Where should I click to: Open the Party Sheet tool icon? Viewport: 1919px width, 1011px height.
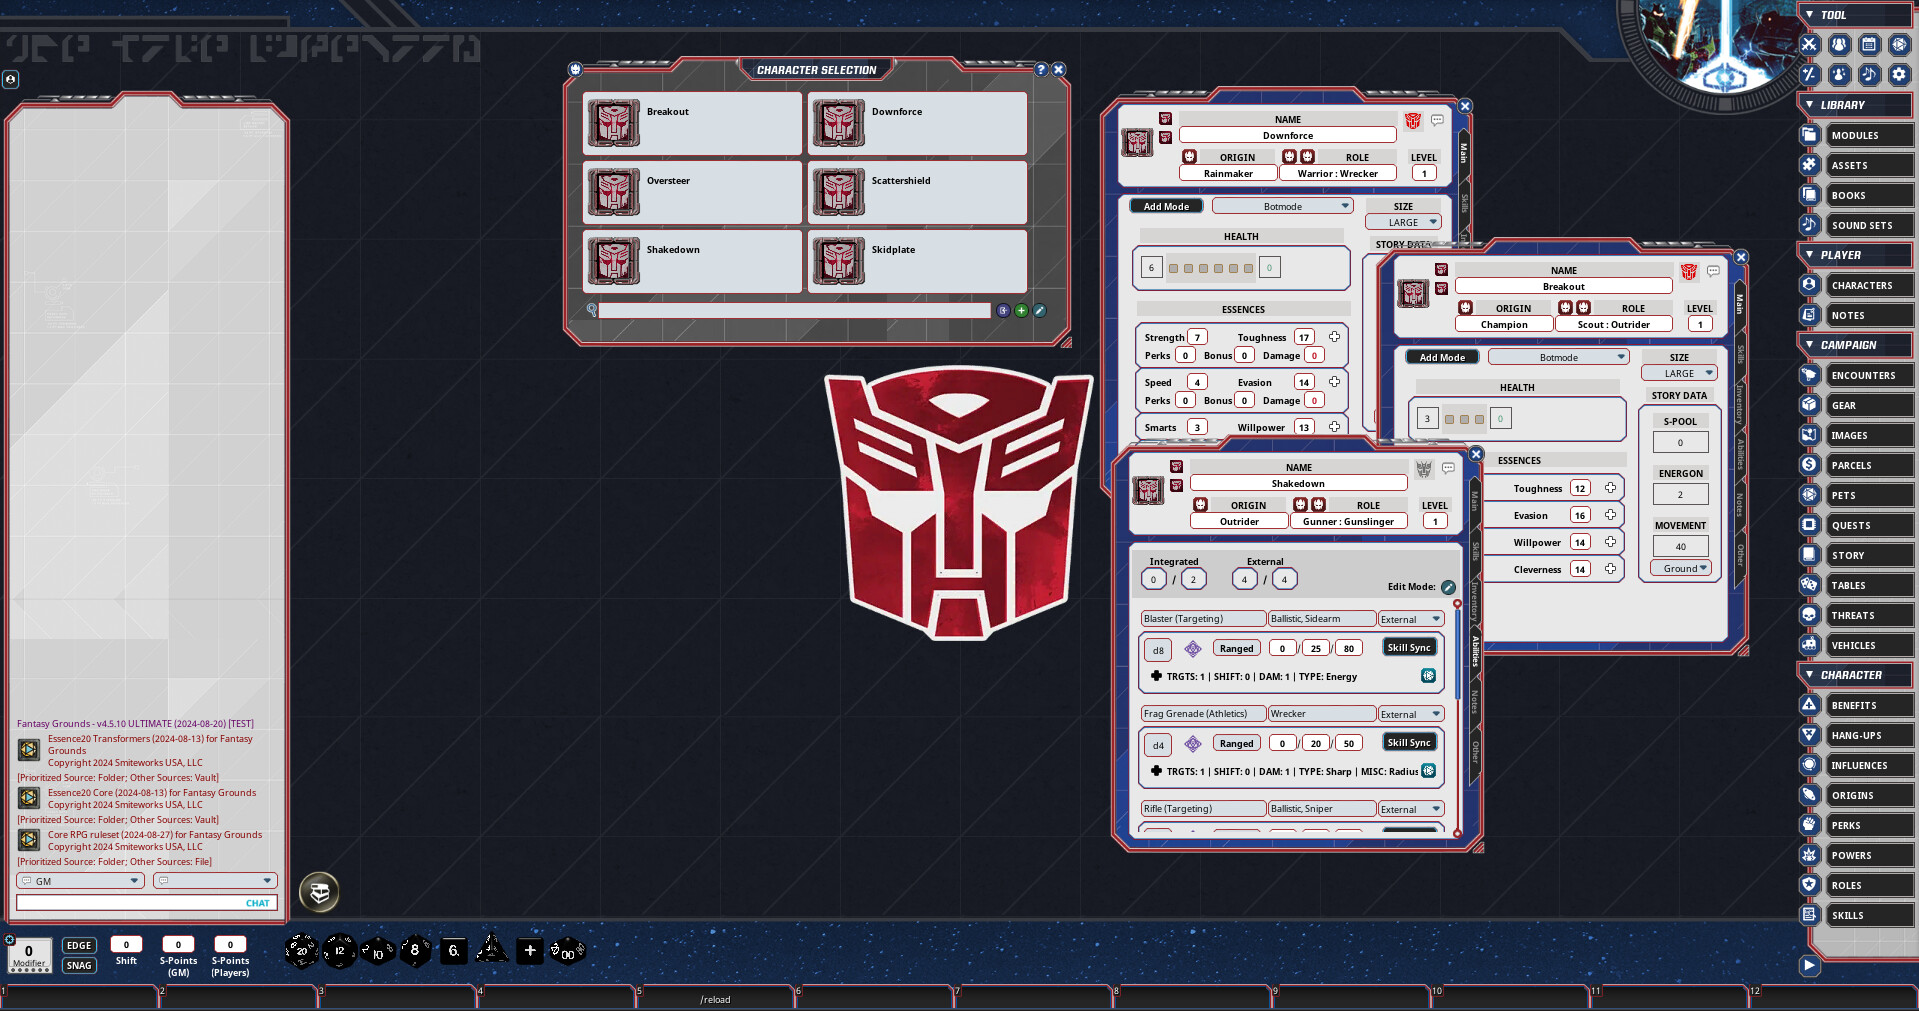pos(1839,45)
